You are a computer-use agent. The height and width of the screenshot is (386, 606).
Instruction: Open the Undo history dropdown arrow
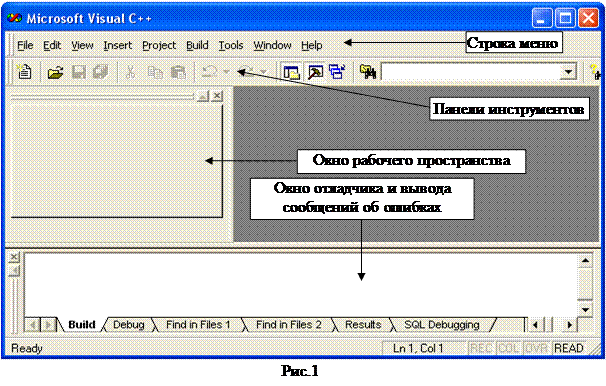click(x=226, y=72)
